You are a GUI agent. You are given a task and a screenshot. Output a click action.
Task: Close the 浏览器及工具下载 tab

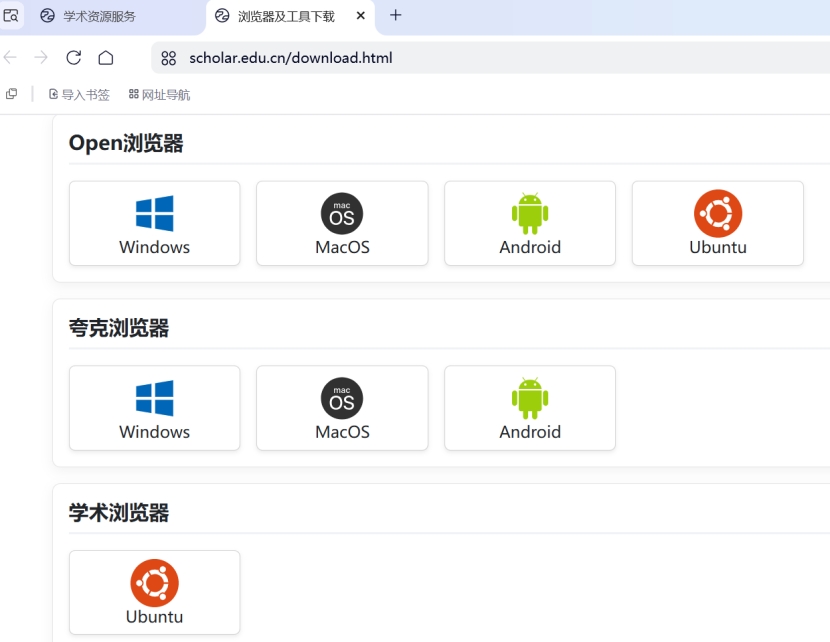tap(360, 16)
